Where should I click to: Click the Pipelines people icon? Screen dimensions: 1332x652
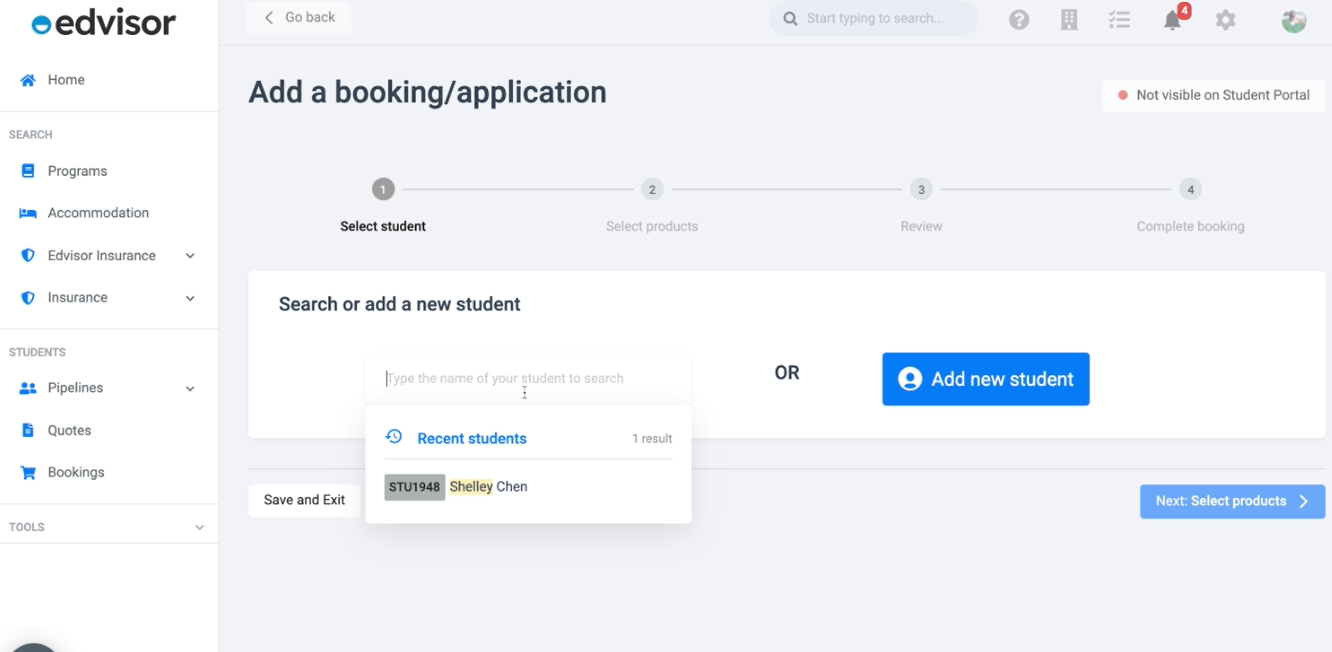pyautogui.click(x=28, y=388)
